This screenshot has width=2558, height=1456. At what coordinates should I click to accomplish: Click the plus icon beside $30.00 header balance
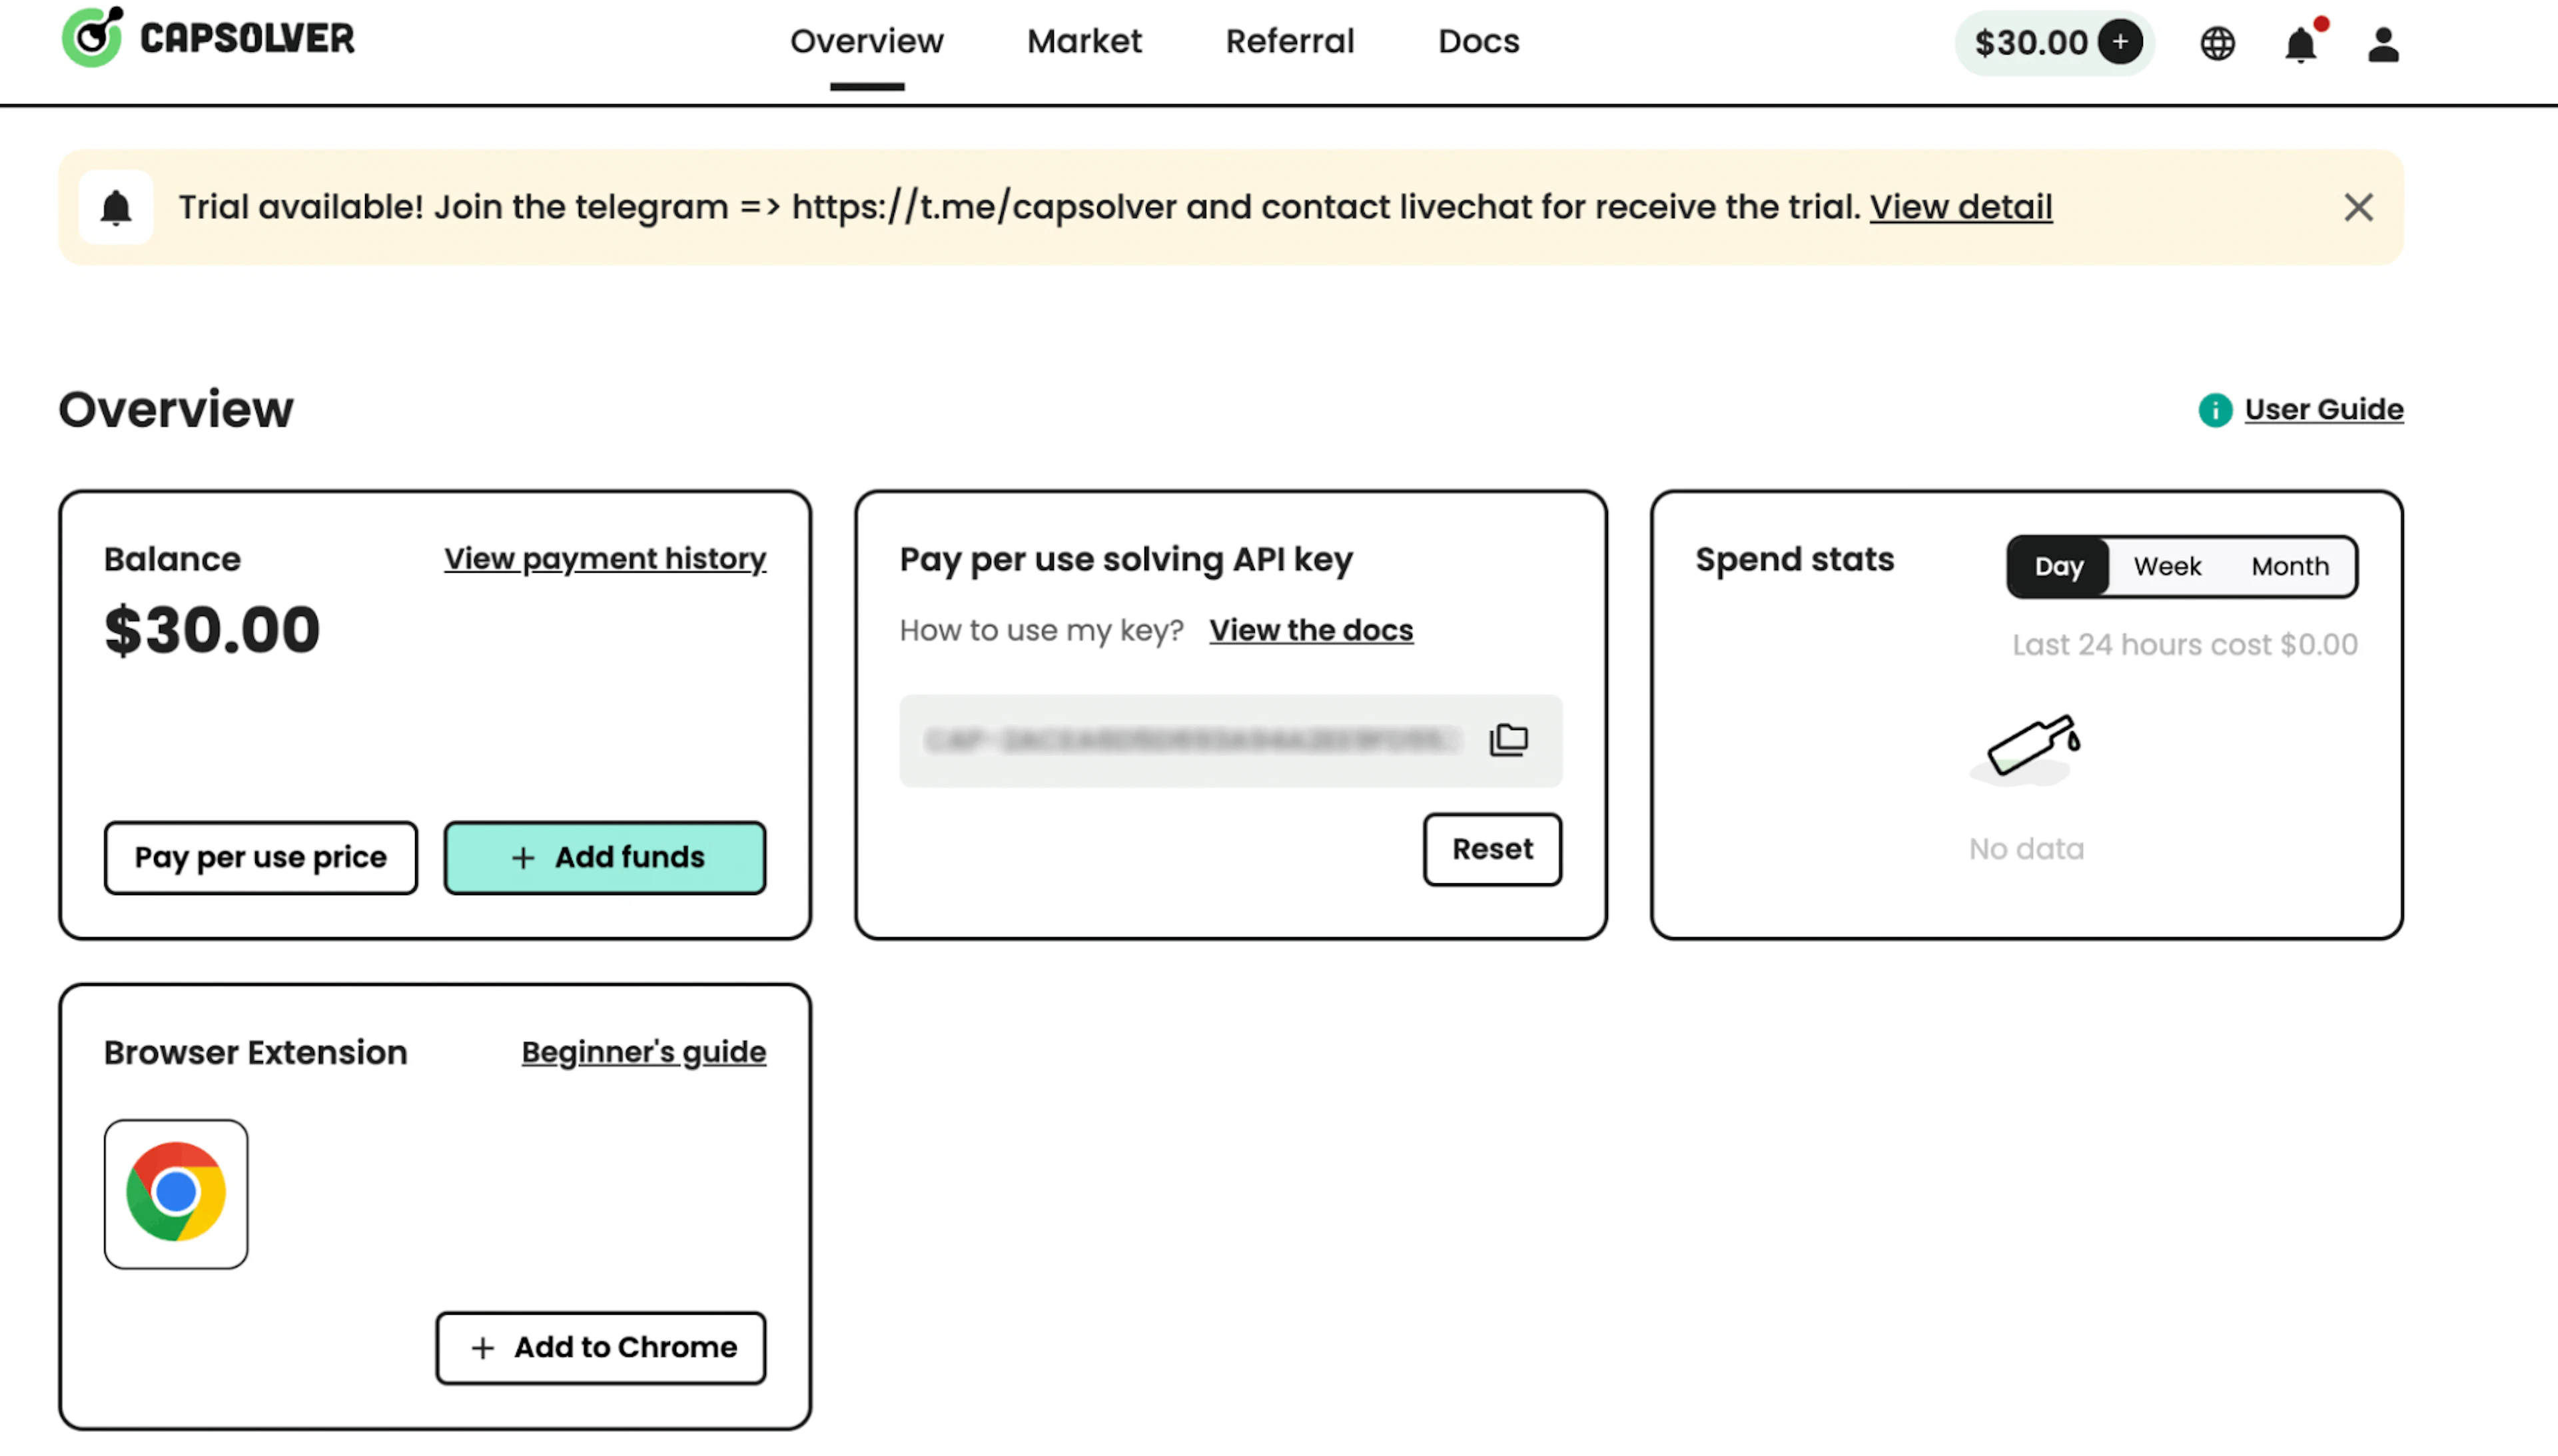2119,42
